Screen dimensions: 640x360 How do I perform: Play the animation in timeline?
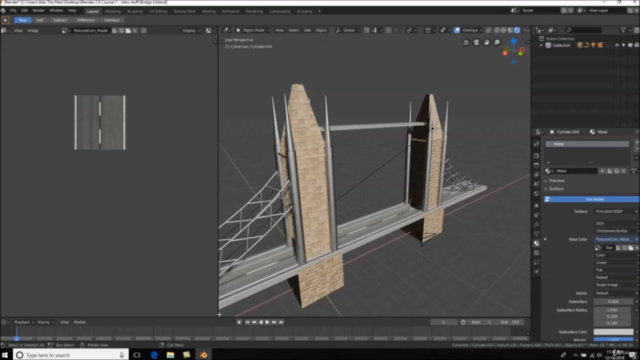[x=267, y=322]
